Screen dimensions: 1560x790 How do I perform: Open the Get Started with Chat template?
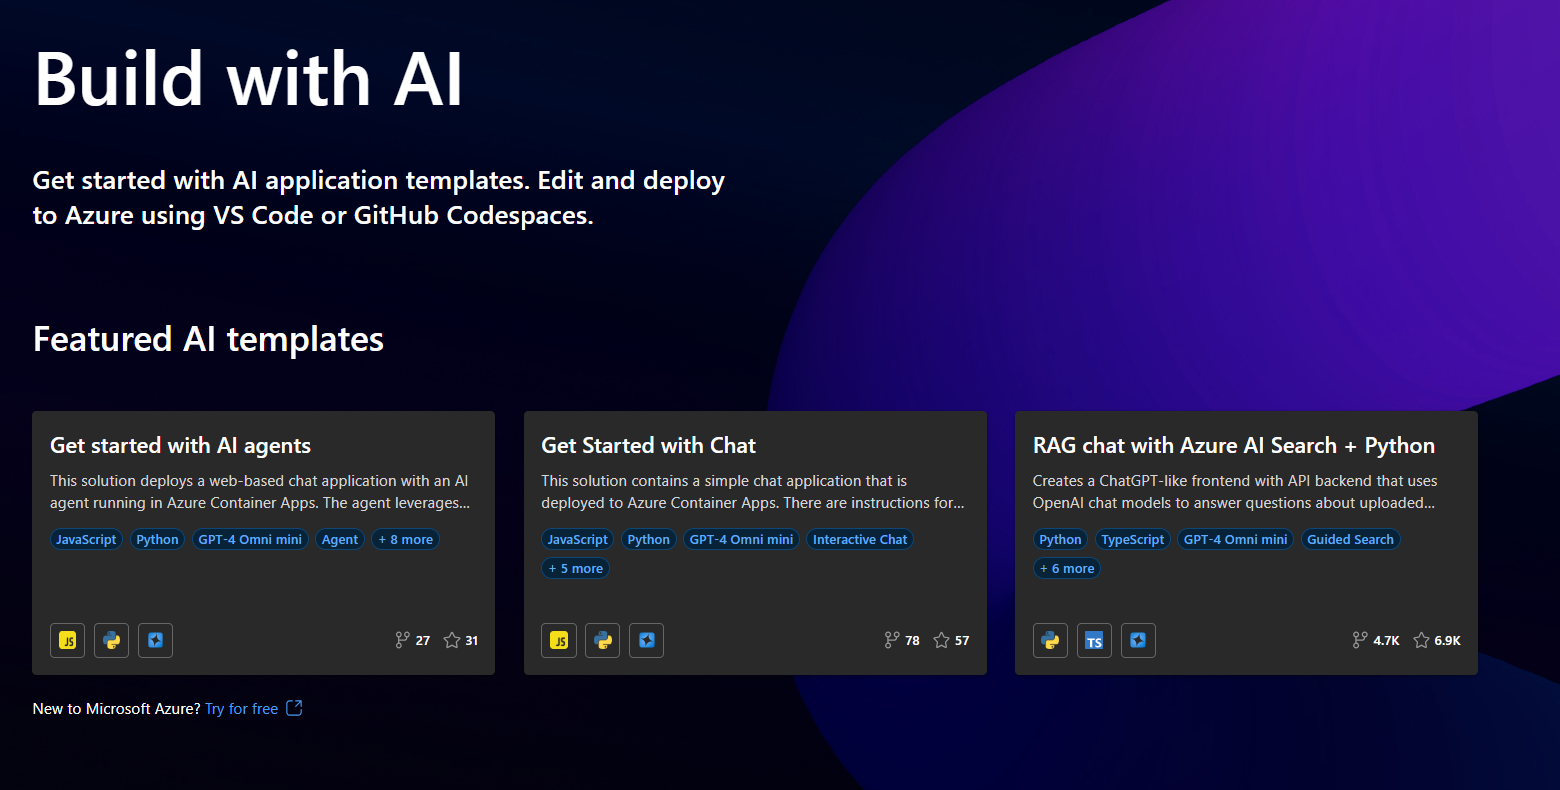tap(649, 445)
